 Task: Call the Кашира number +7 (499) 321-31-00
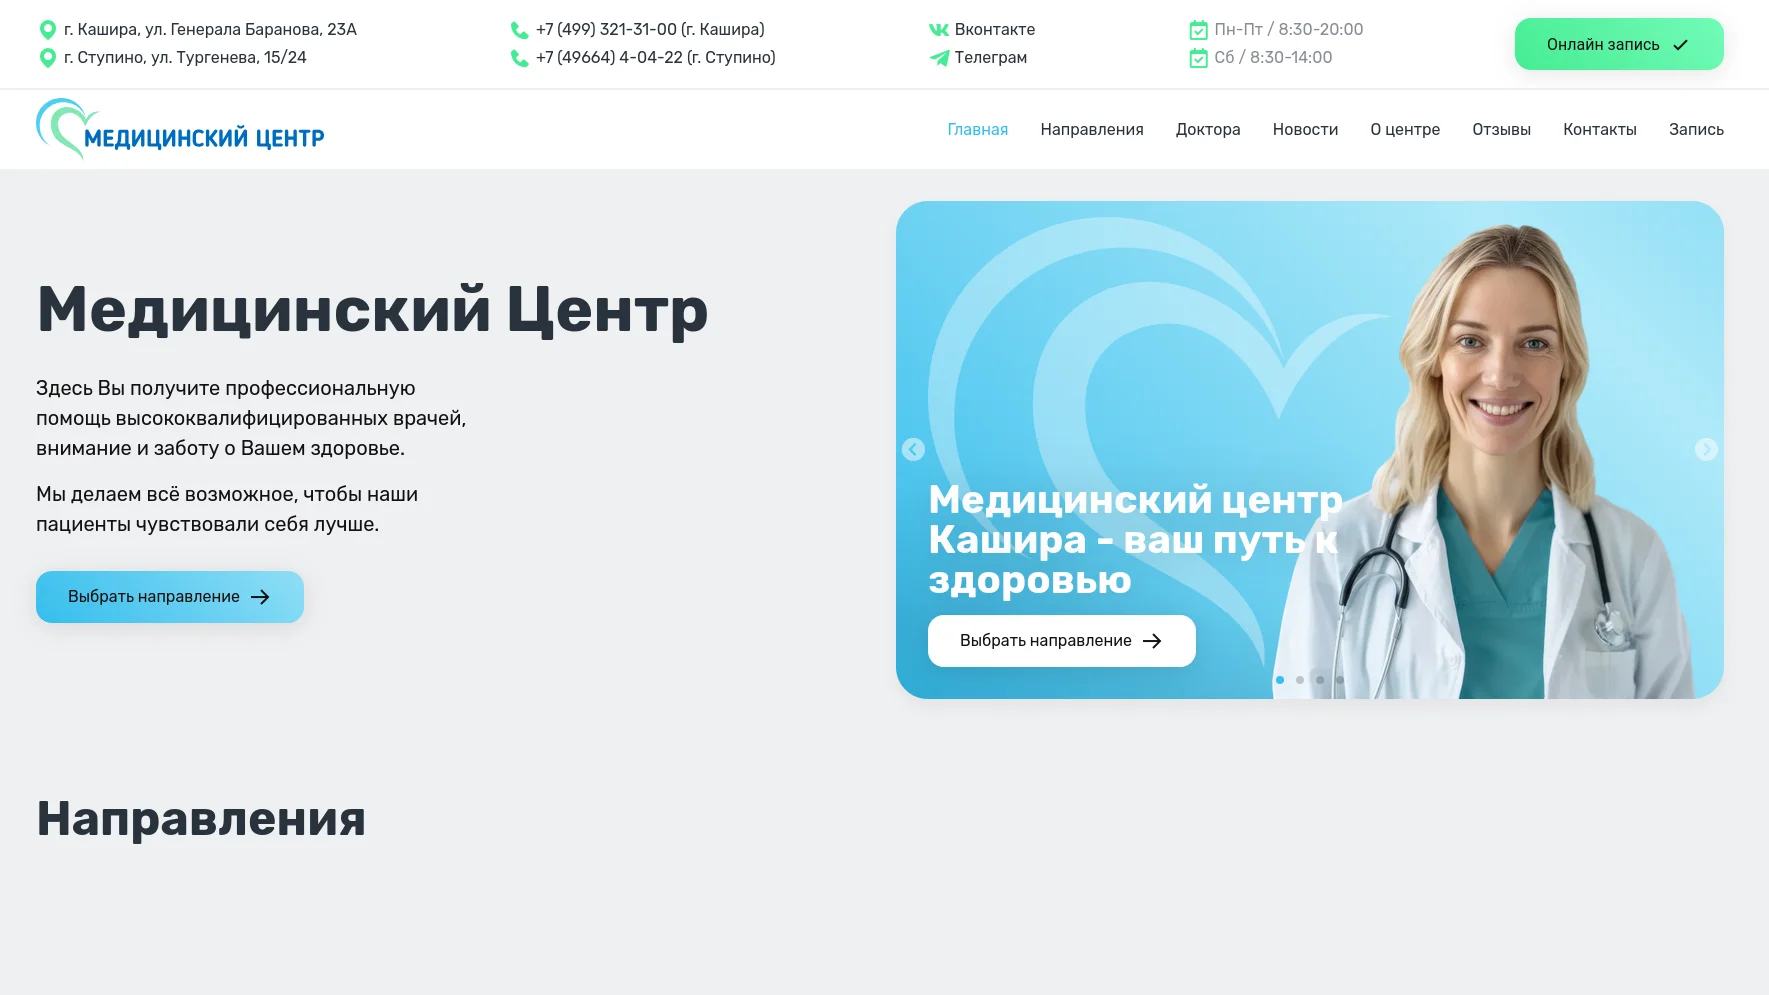pyautogui.click(x=650, y=30)
